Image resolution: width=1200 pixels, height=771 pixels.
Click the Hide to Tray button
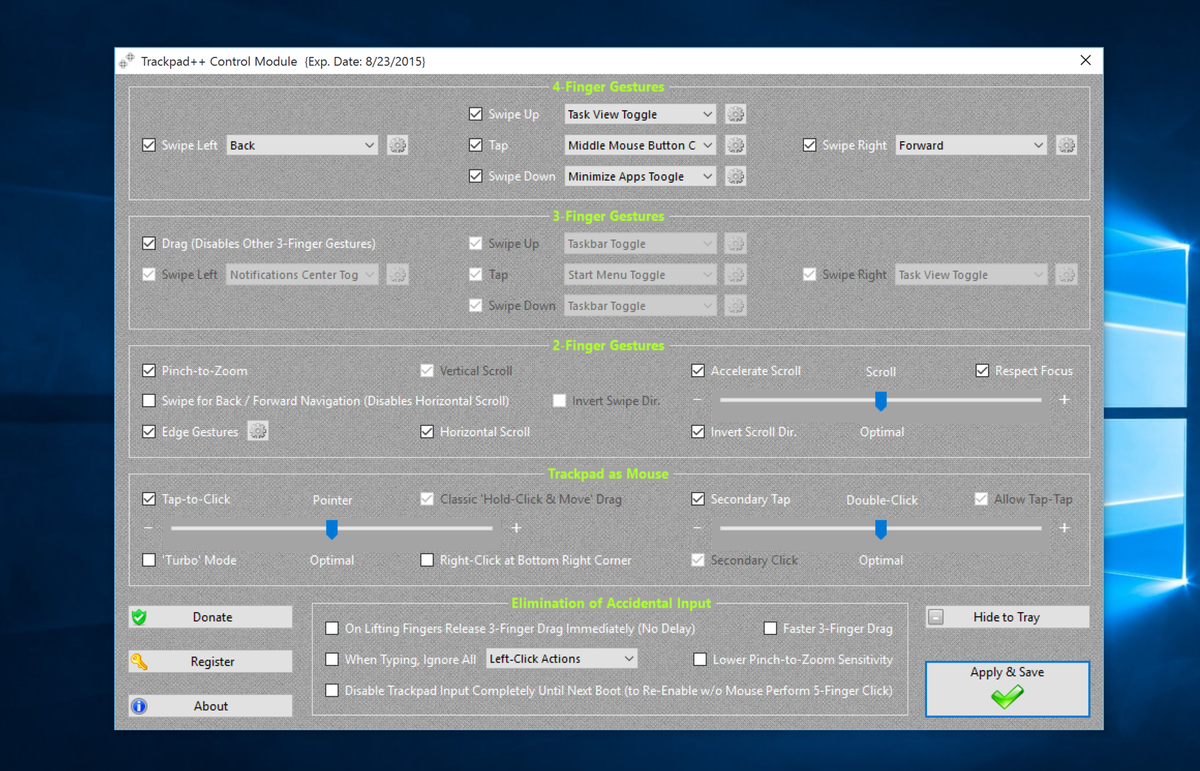tap(1007, 616)
